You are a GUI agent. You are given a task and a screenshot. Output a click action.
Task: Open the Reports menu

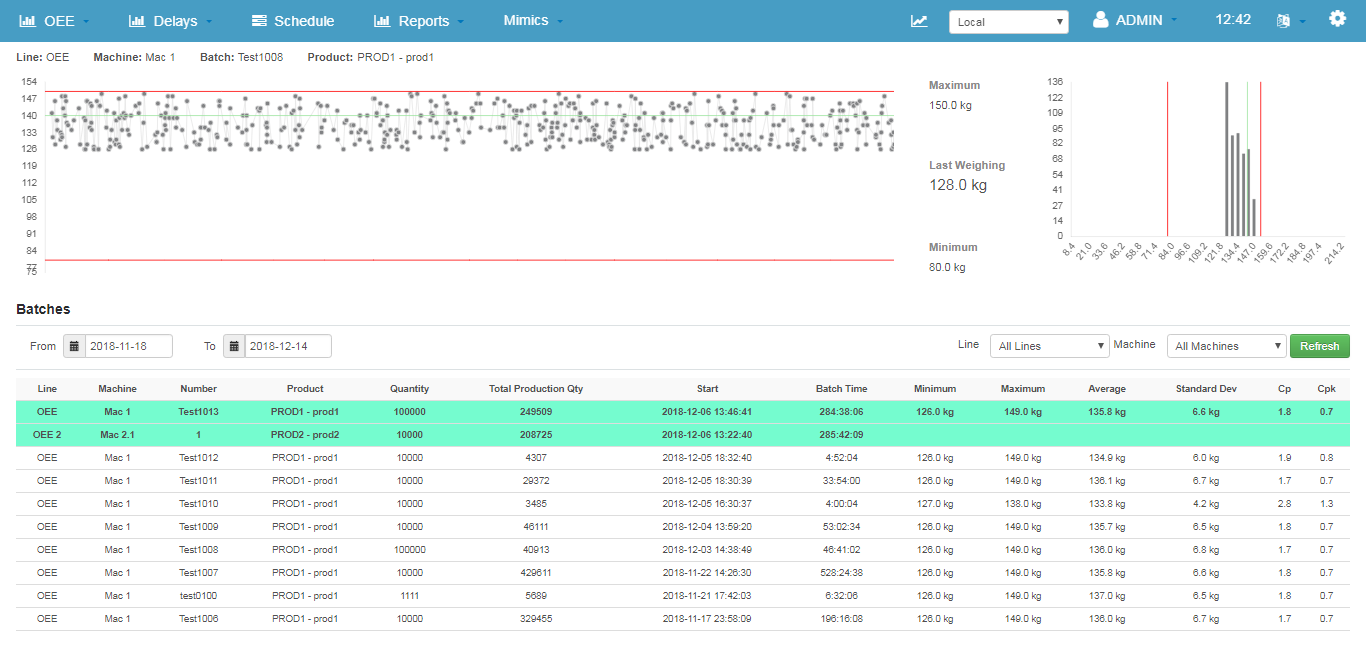click(x=417, y=20)
